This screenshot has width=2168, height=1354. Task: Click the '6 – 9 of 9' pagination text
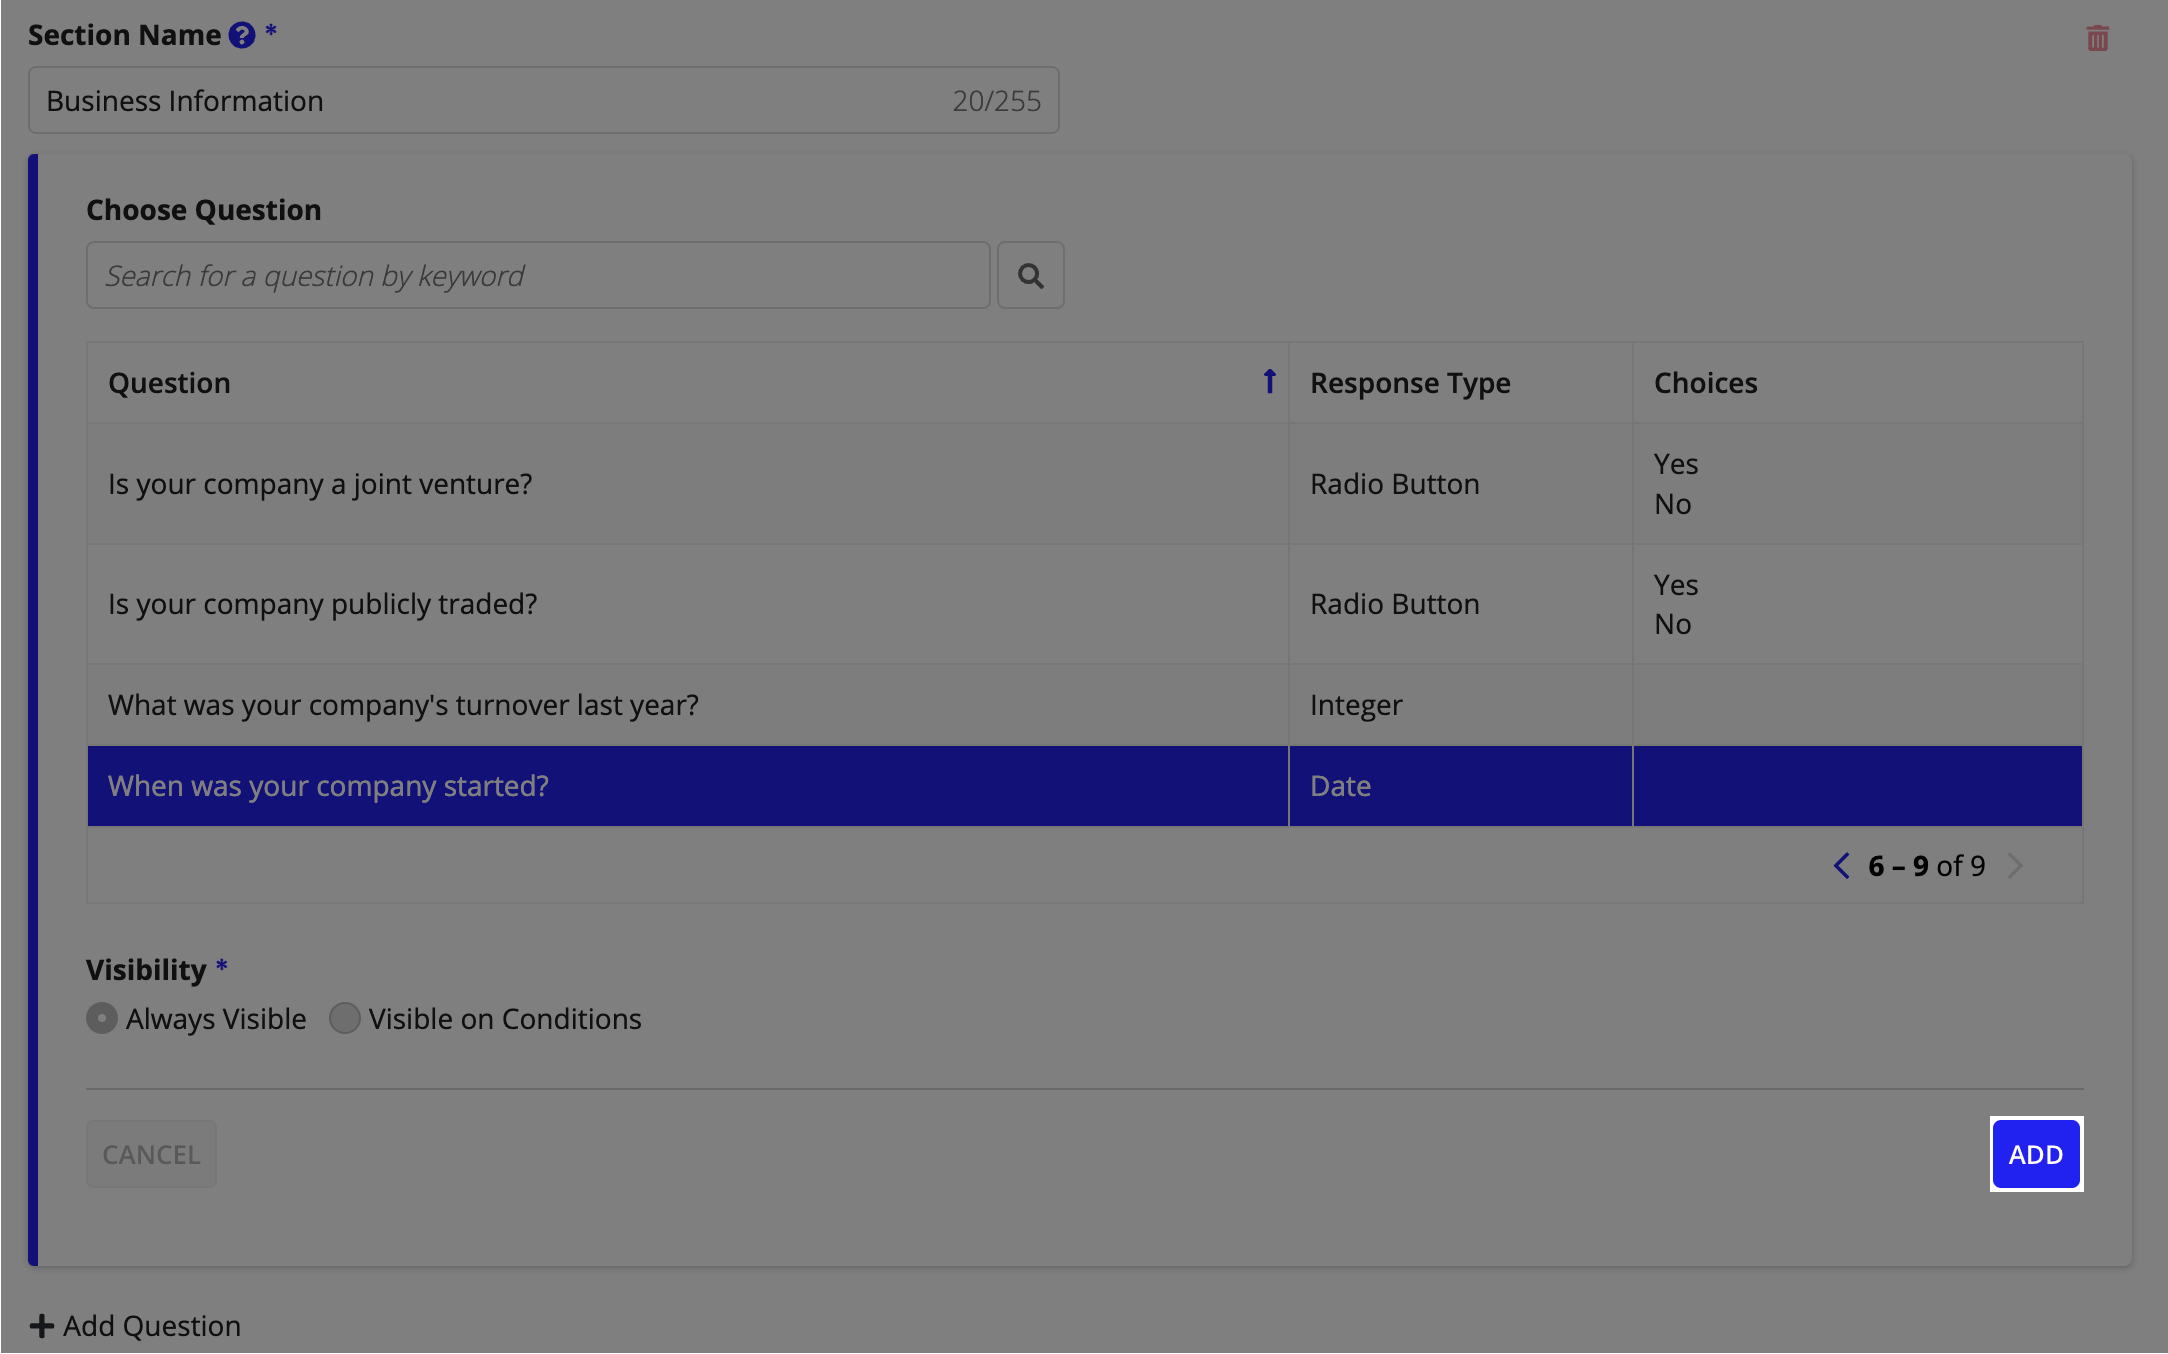pyautogui.click(x=1927, y=866)
